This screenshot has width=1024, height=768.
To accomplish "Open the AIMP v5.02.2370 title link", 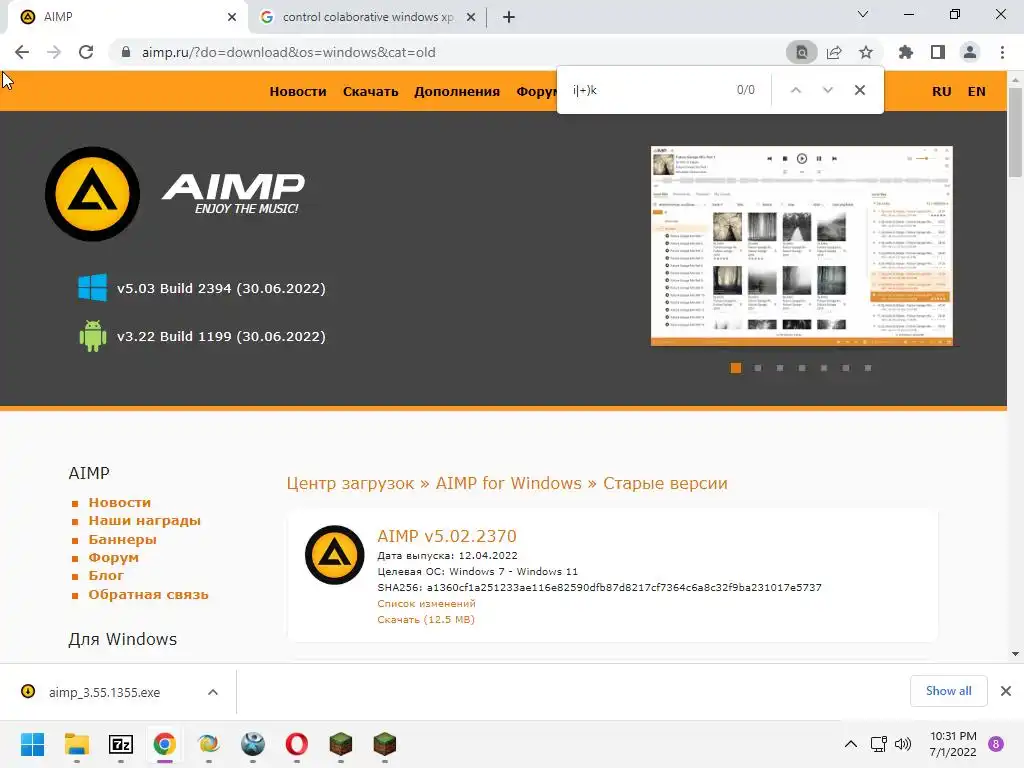I will click(x=447, y=536).
